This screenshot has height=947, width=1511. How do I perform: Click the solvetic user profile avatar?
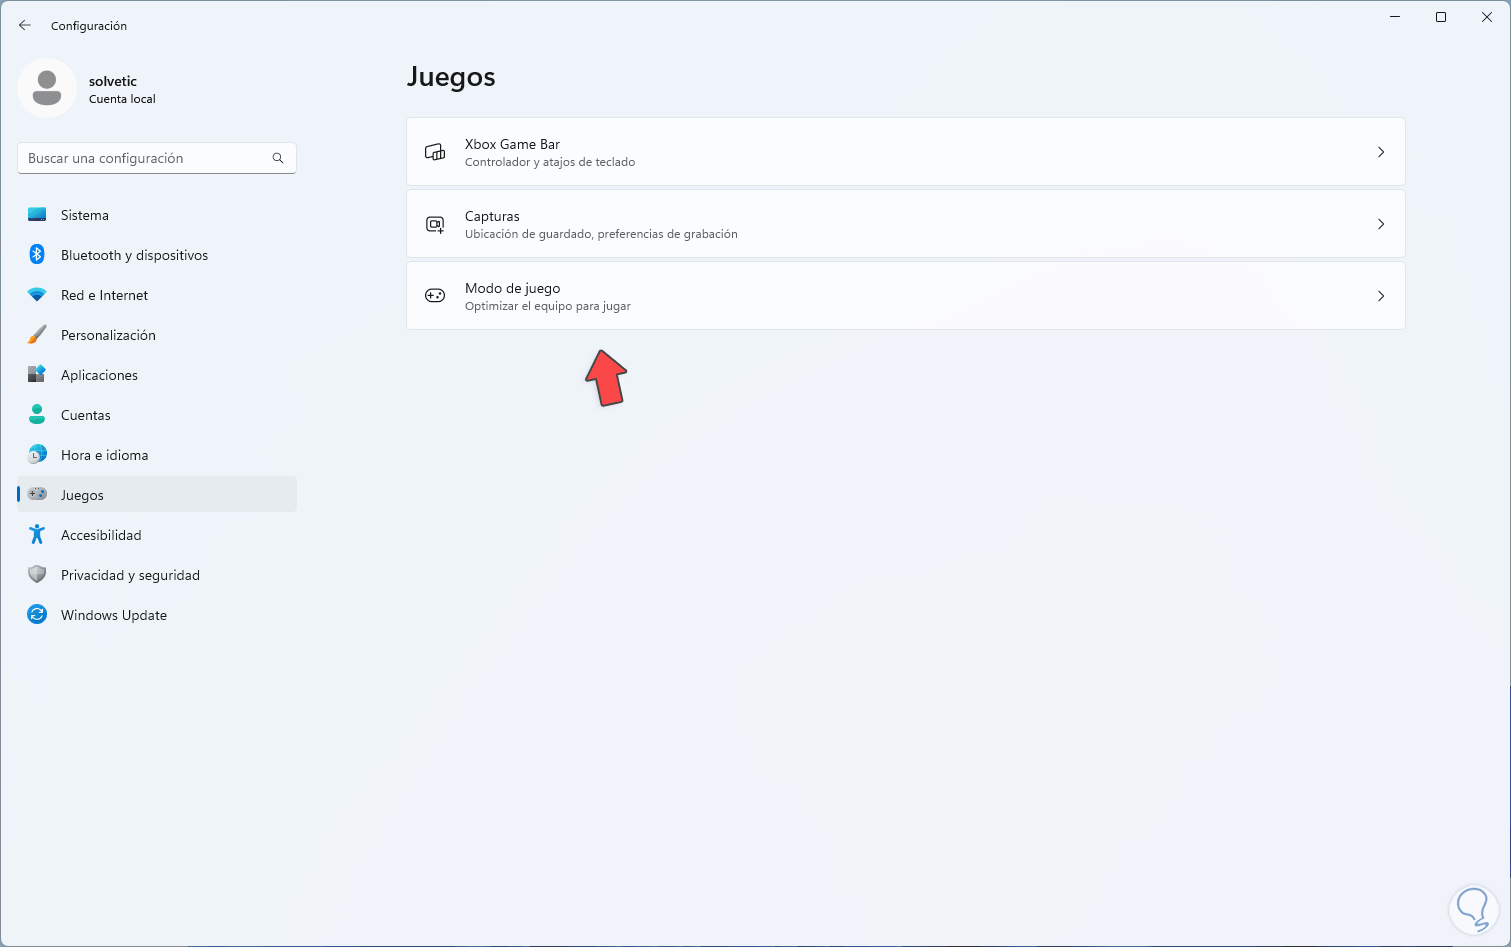point(47,88)
